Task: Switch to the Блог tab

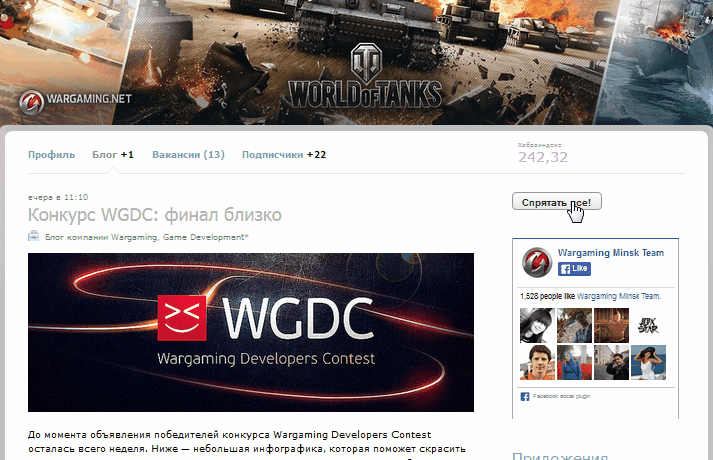Action: [x=105, y=155]
